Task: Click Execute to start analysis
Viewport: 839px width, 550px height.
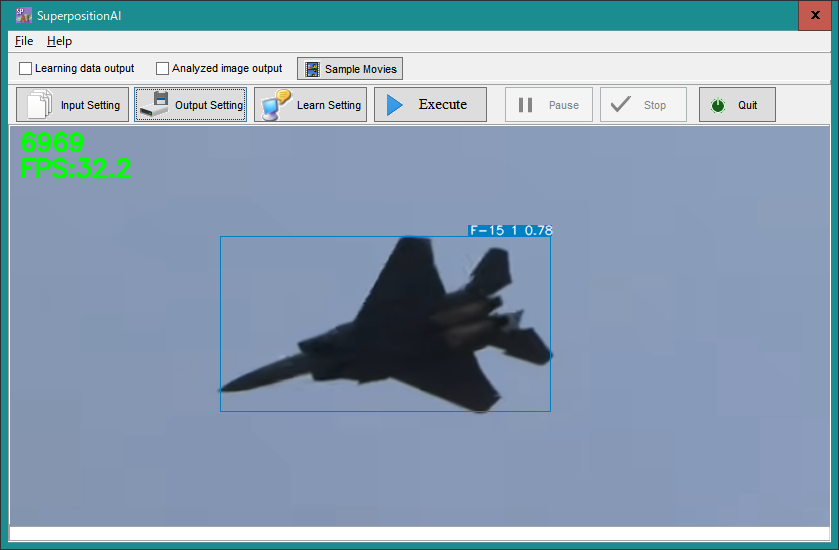Action: 430,105
